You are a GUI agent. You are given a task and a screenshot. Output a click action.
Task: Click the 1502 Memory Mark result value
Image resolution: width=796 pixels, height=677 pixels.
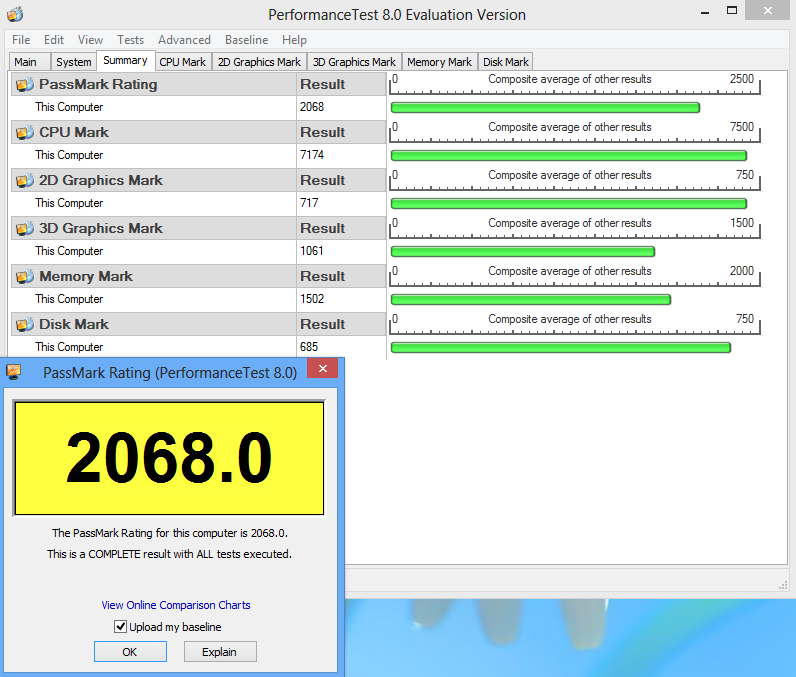click(x=312, y=299)
